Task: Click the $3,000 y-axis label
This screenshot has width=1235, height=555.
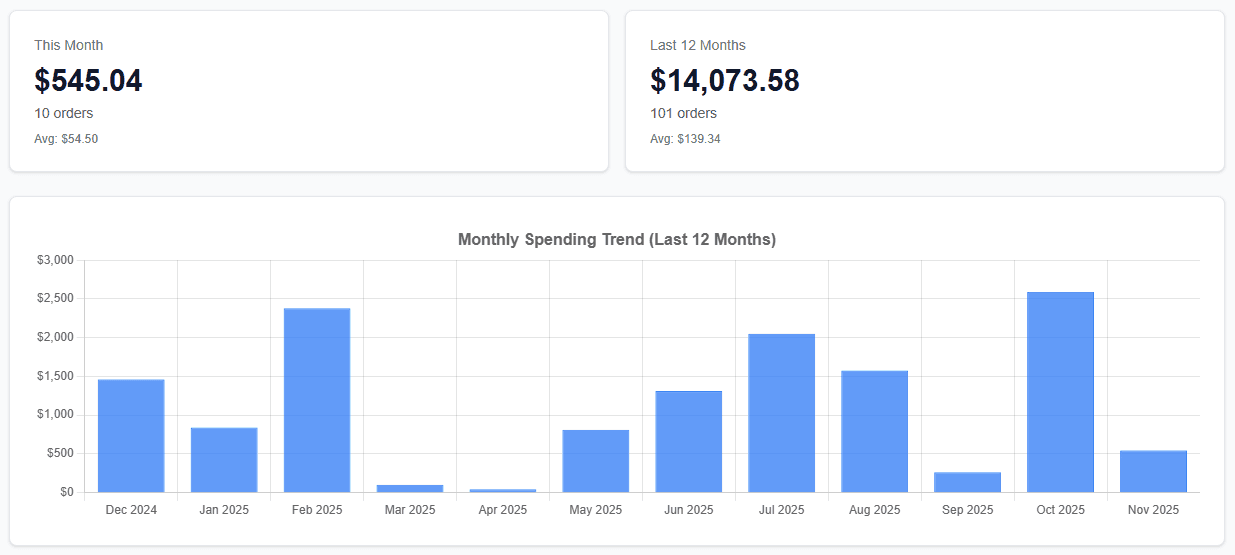Action: 56,260
